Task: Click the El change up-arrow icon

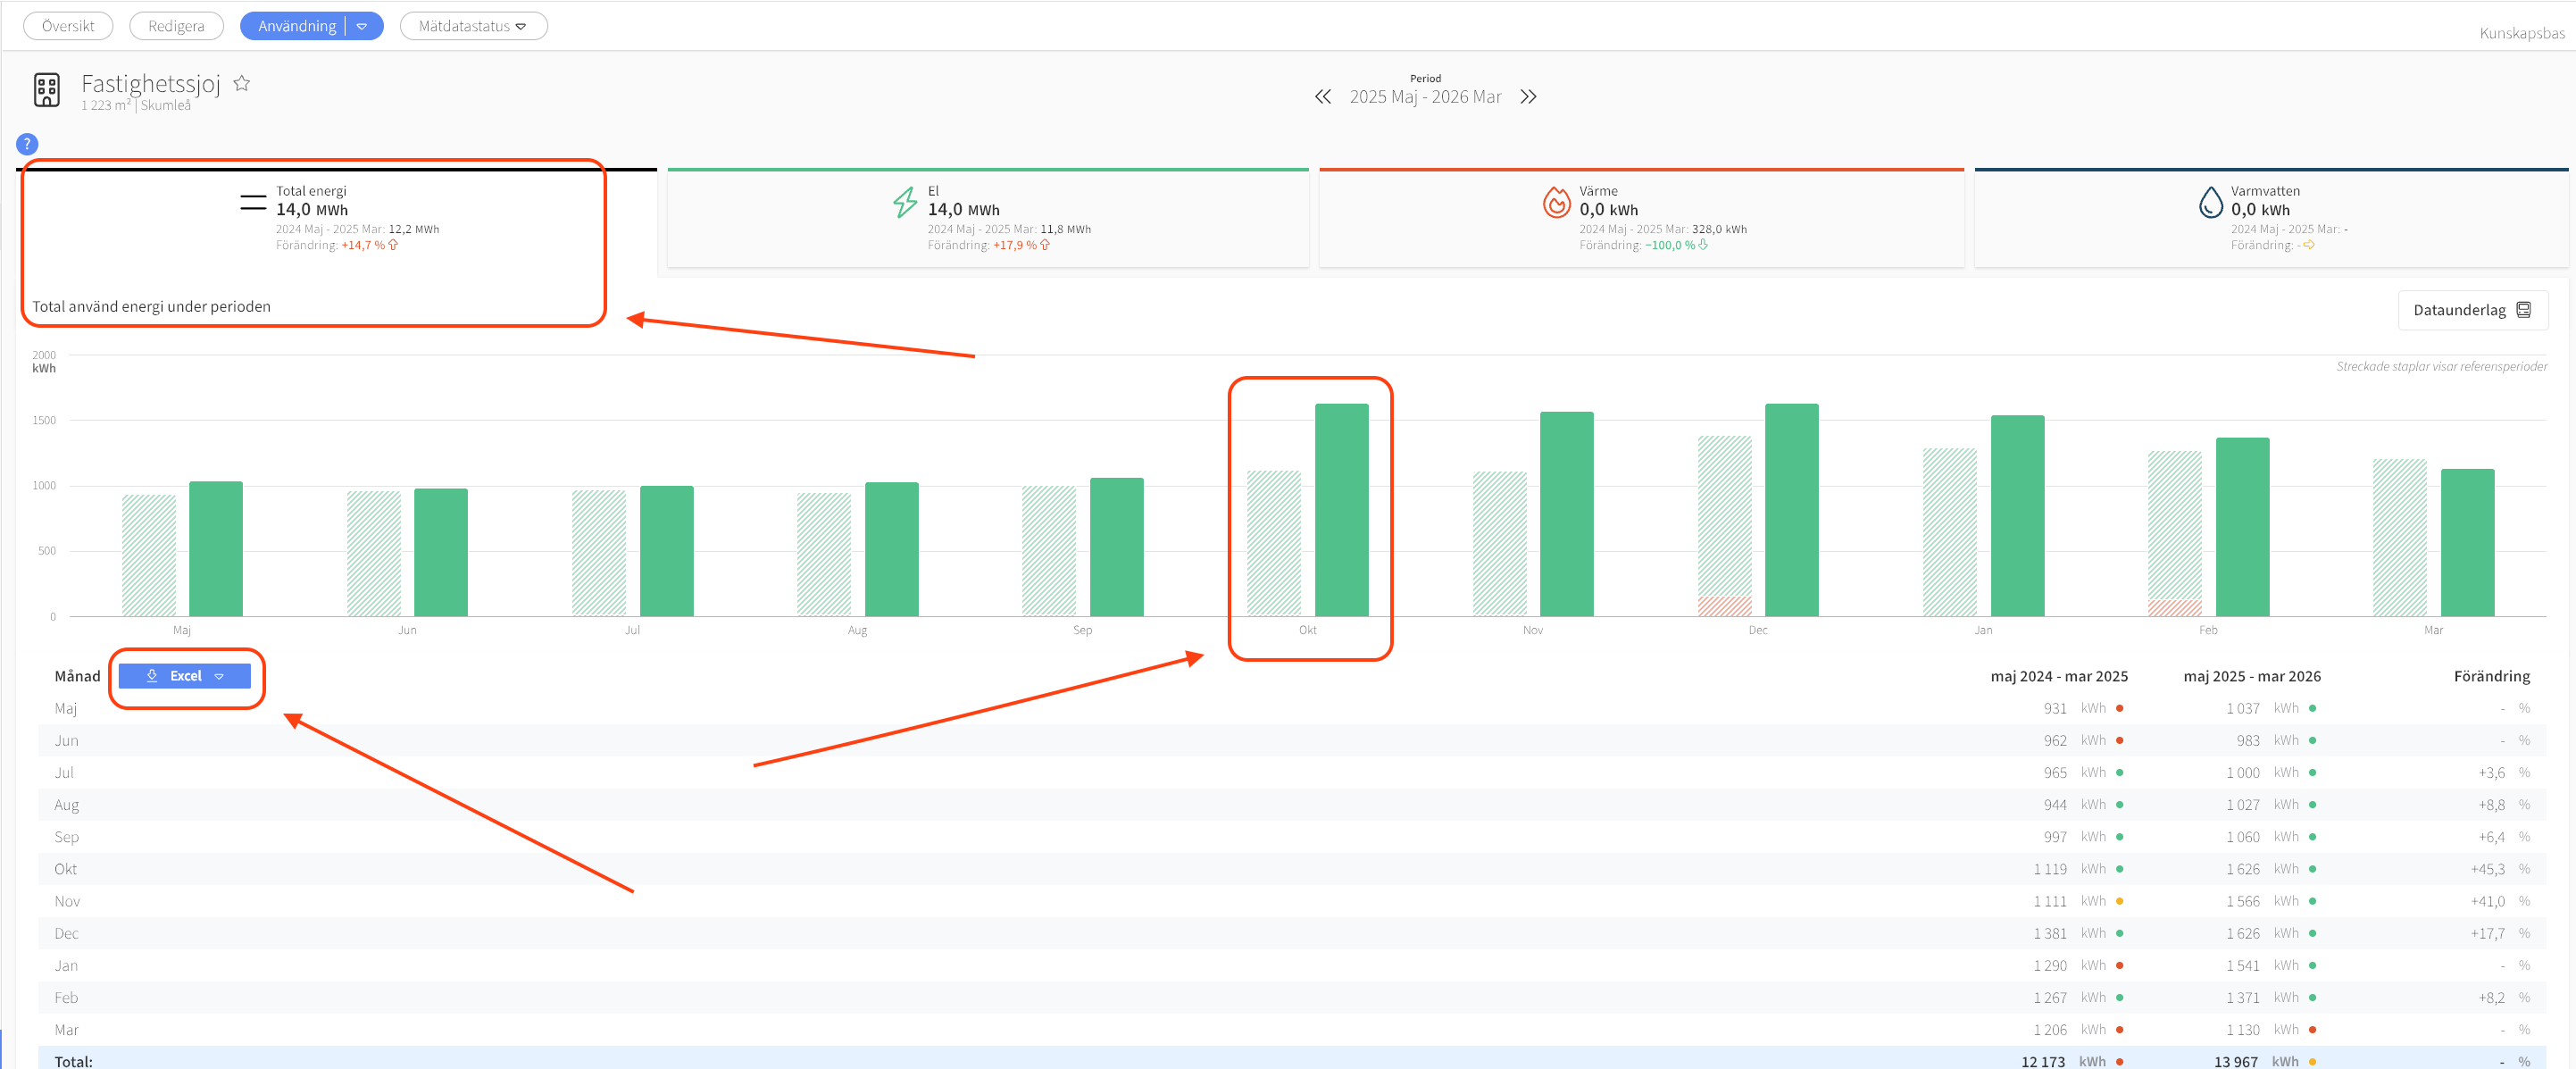Action: click(1045, 245)
